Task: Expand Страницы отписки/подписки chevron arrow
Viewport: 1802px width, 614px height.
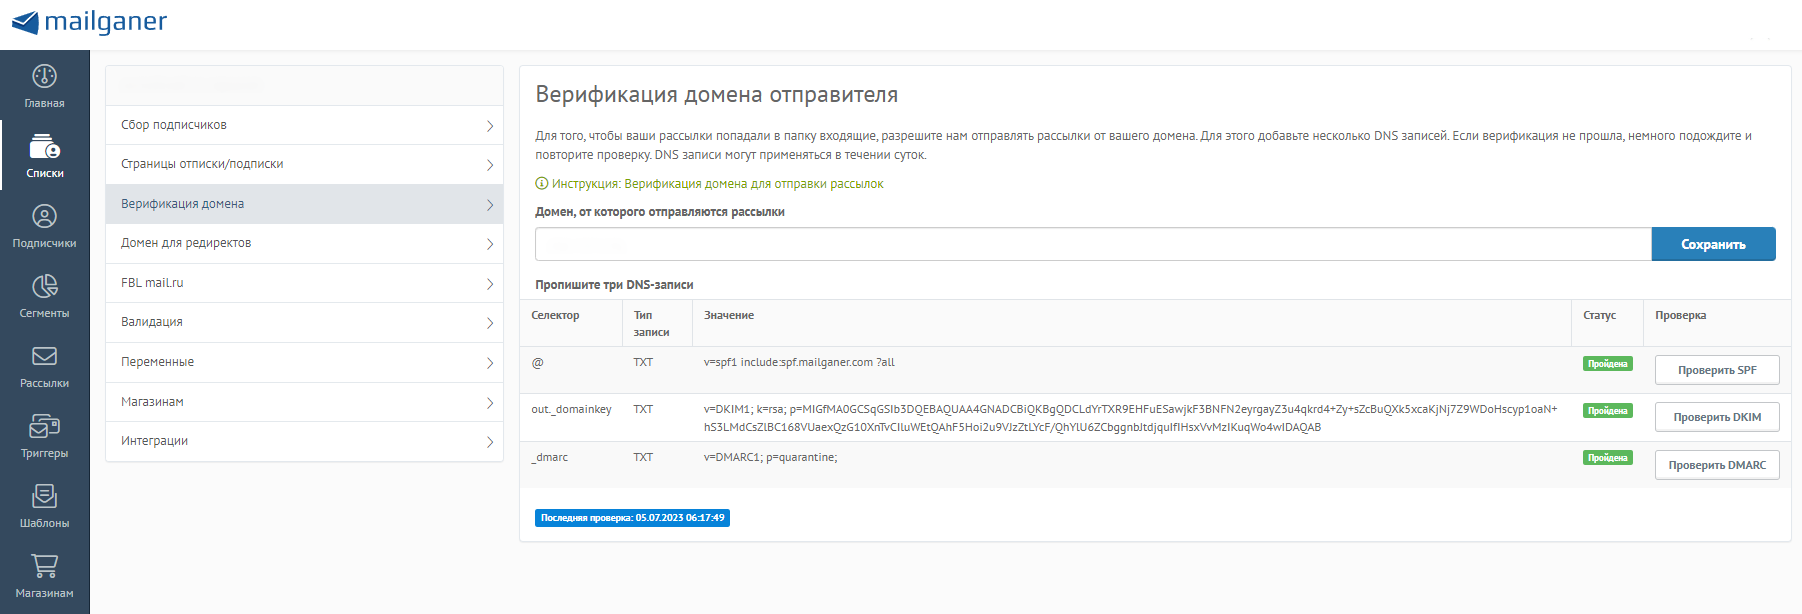Action: coord(490,165)
